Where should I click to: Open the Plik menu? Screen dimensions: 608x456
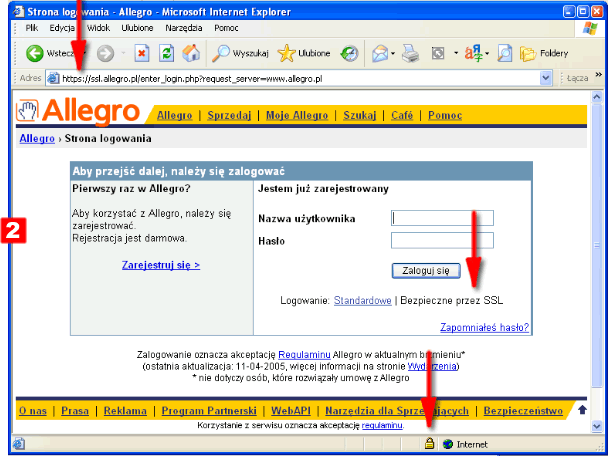click(31, 28)
